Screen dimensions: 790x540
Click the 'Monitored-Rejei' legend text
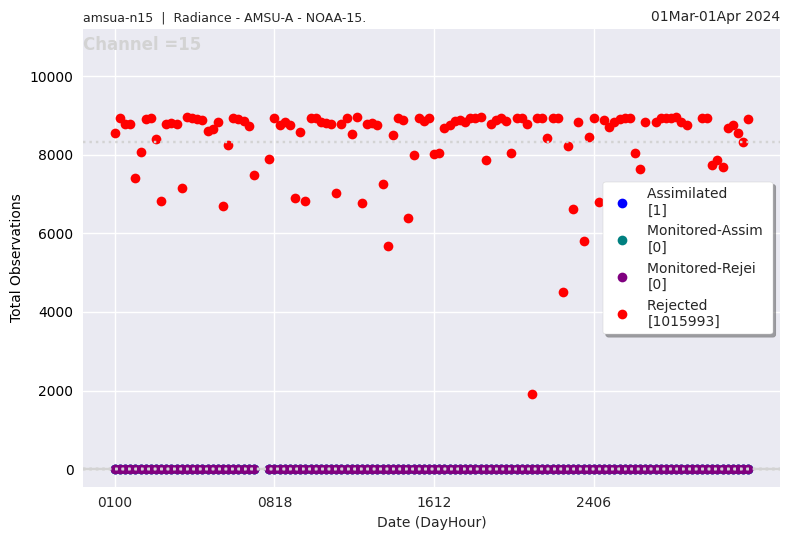tap(701, 267)
